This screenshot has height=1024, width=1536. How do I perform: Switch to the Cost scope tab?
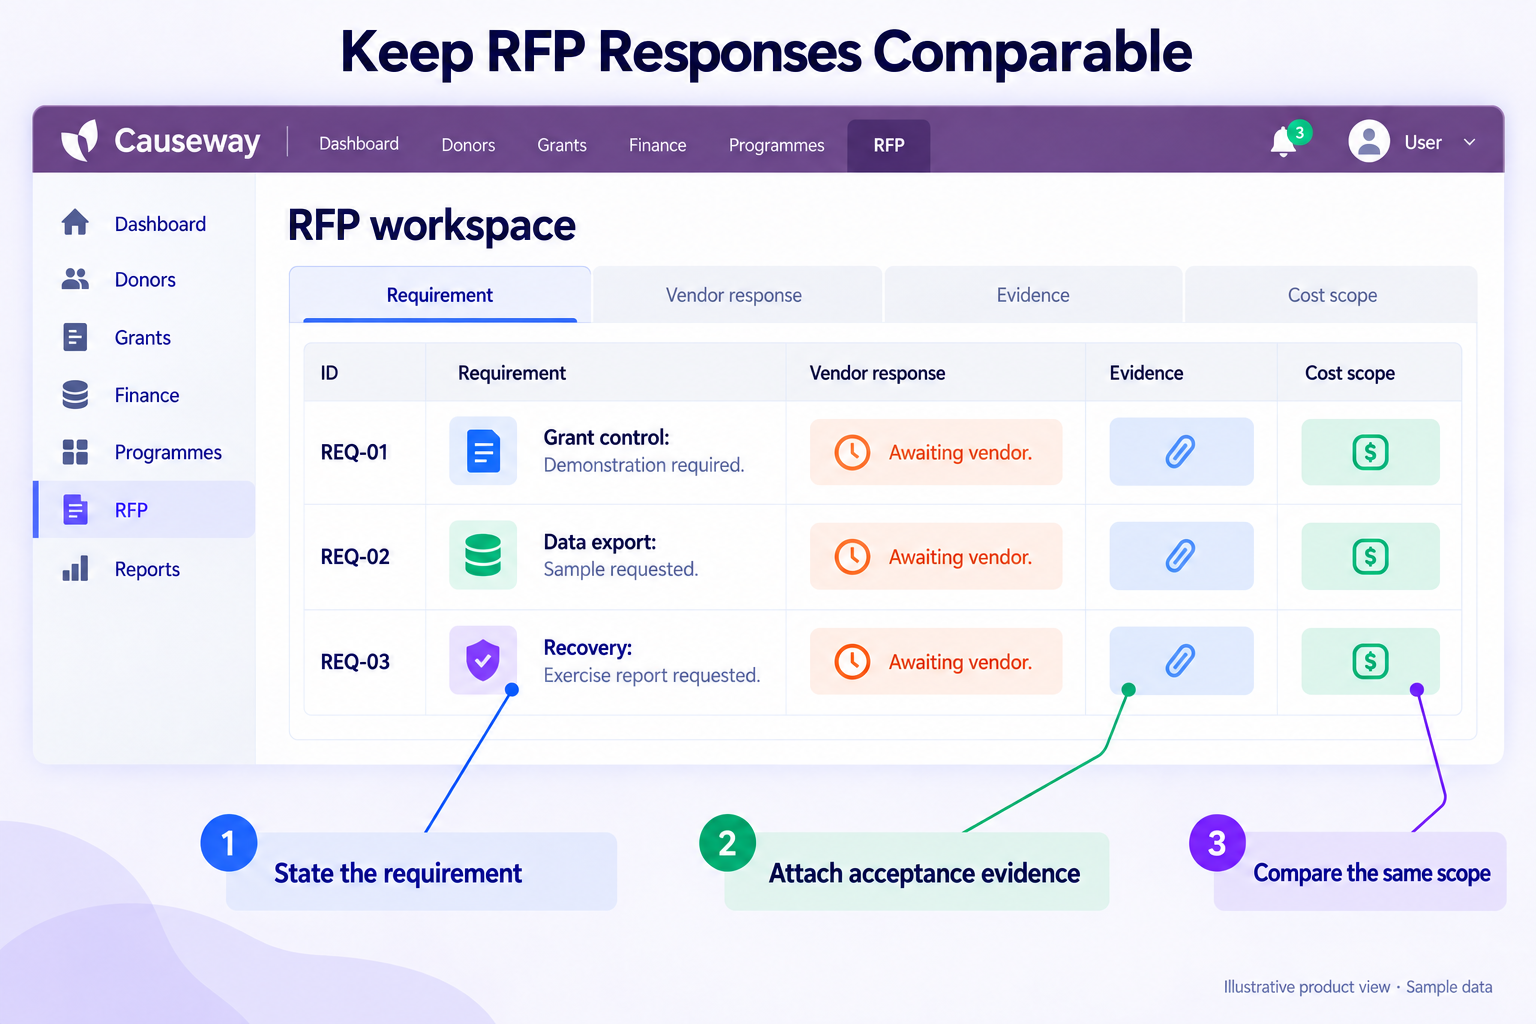coord(1332,295)
